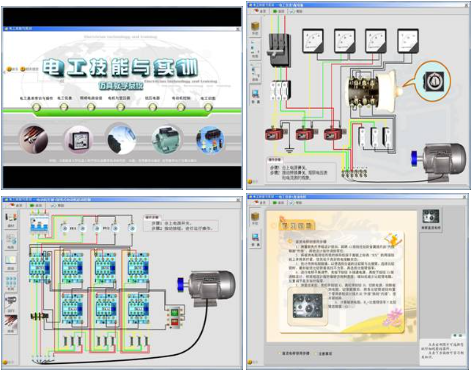Screen dimensions: 474x373
Task: Click the black fuse holder below the first contactor
Action: pyautogui.click(x=39, y=316)
